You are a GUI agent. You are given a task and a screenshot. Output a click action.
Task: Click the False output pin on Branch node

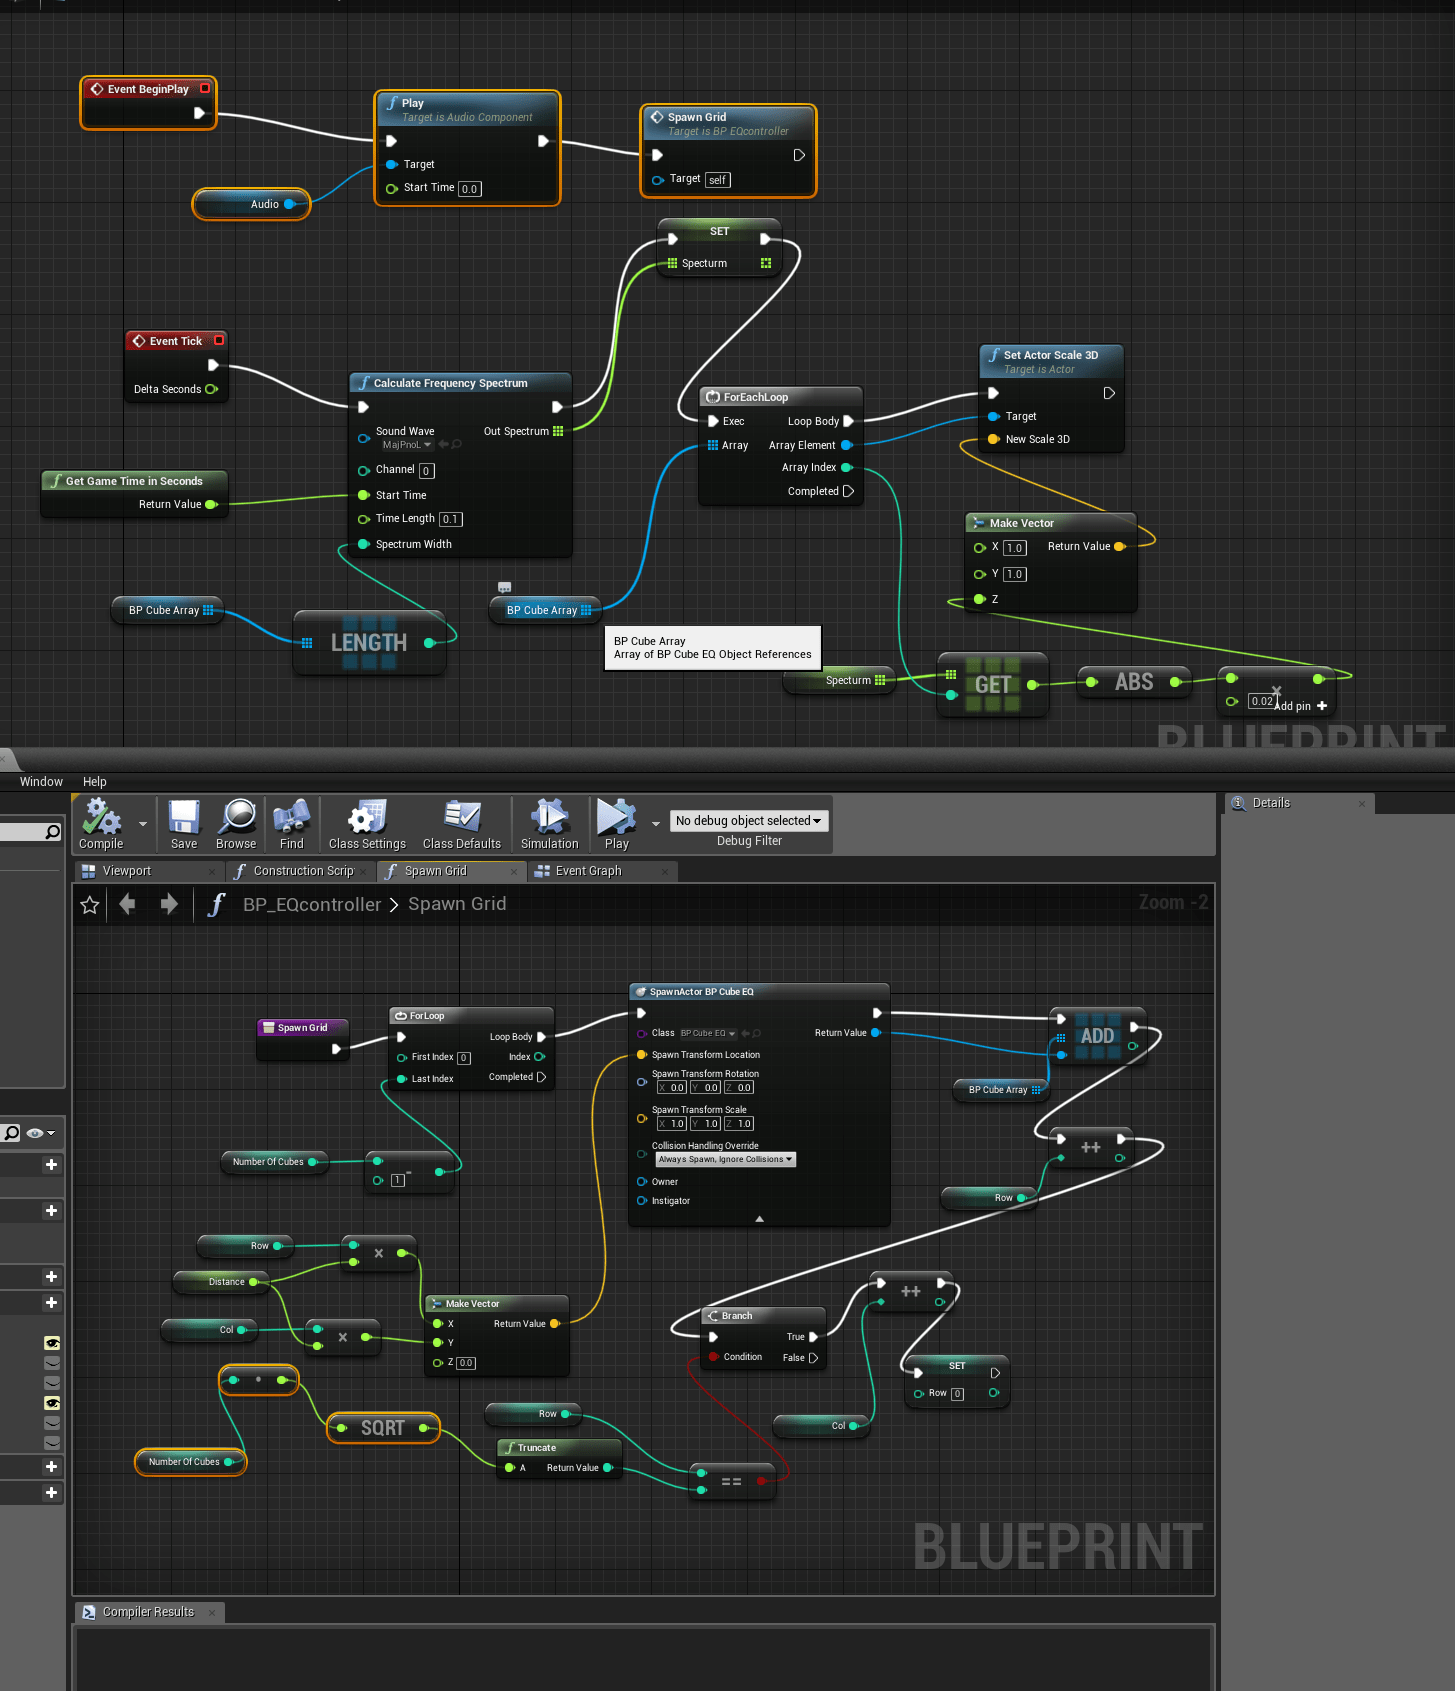point(813,1358)
